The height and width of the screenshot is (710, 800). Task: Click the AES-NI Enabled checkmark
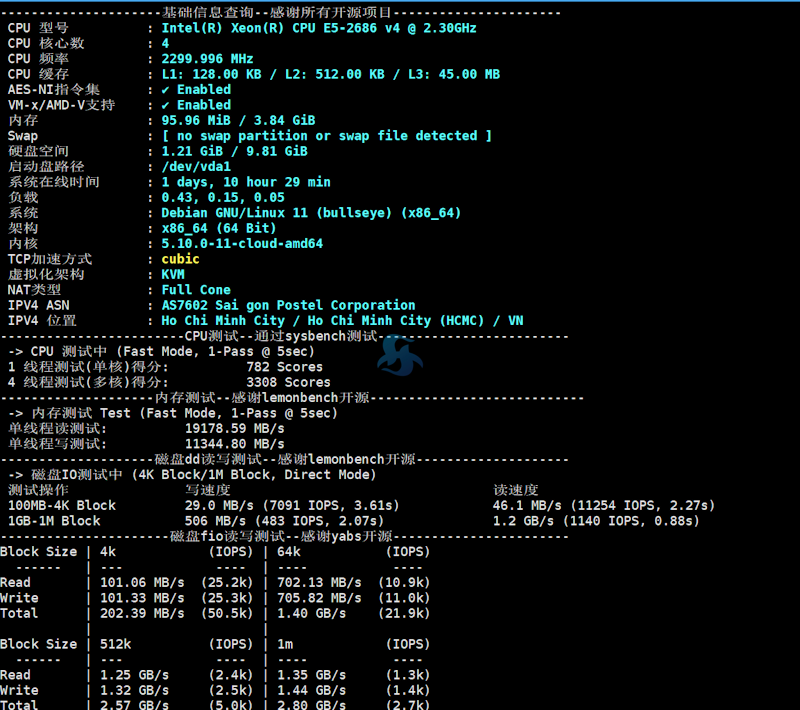point(166,90)
